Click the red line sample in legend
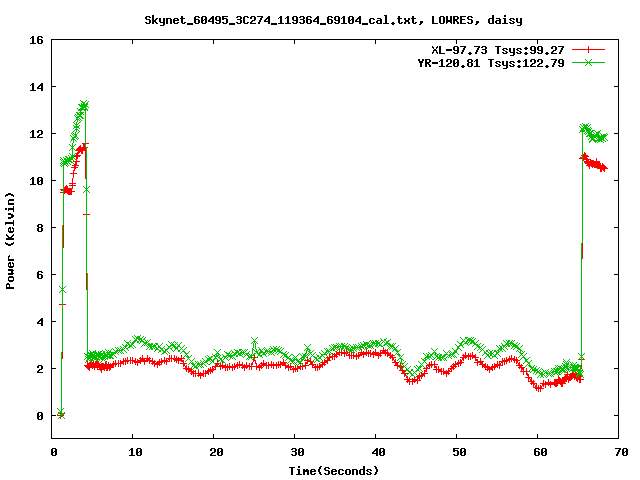The image size is (640, 480). 590,49
